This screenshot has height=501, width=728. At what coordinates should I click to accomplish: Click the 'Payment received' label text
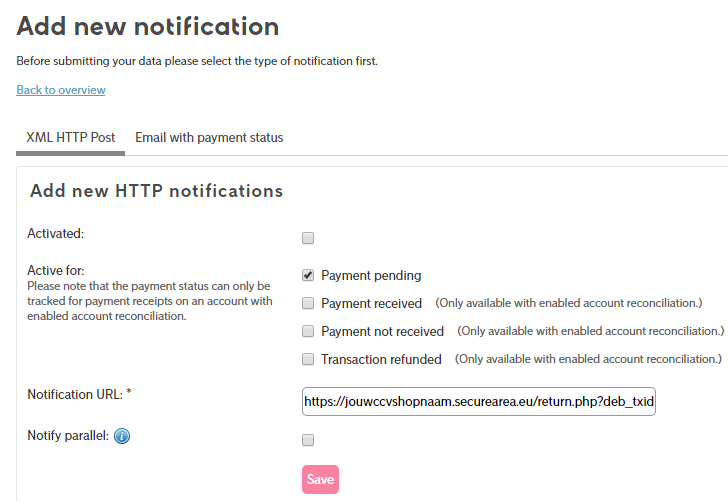pyautogui.click(x=371, y=303)
